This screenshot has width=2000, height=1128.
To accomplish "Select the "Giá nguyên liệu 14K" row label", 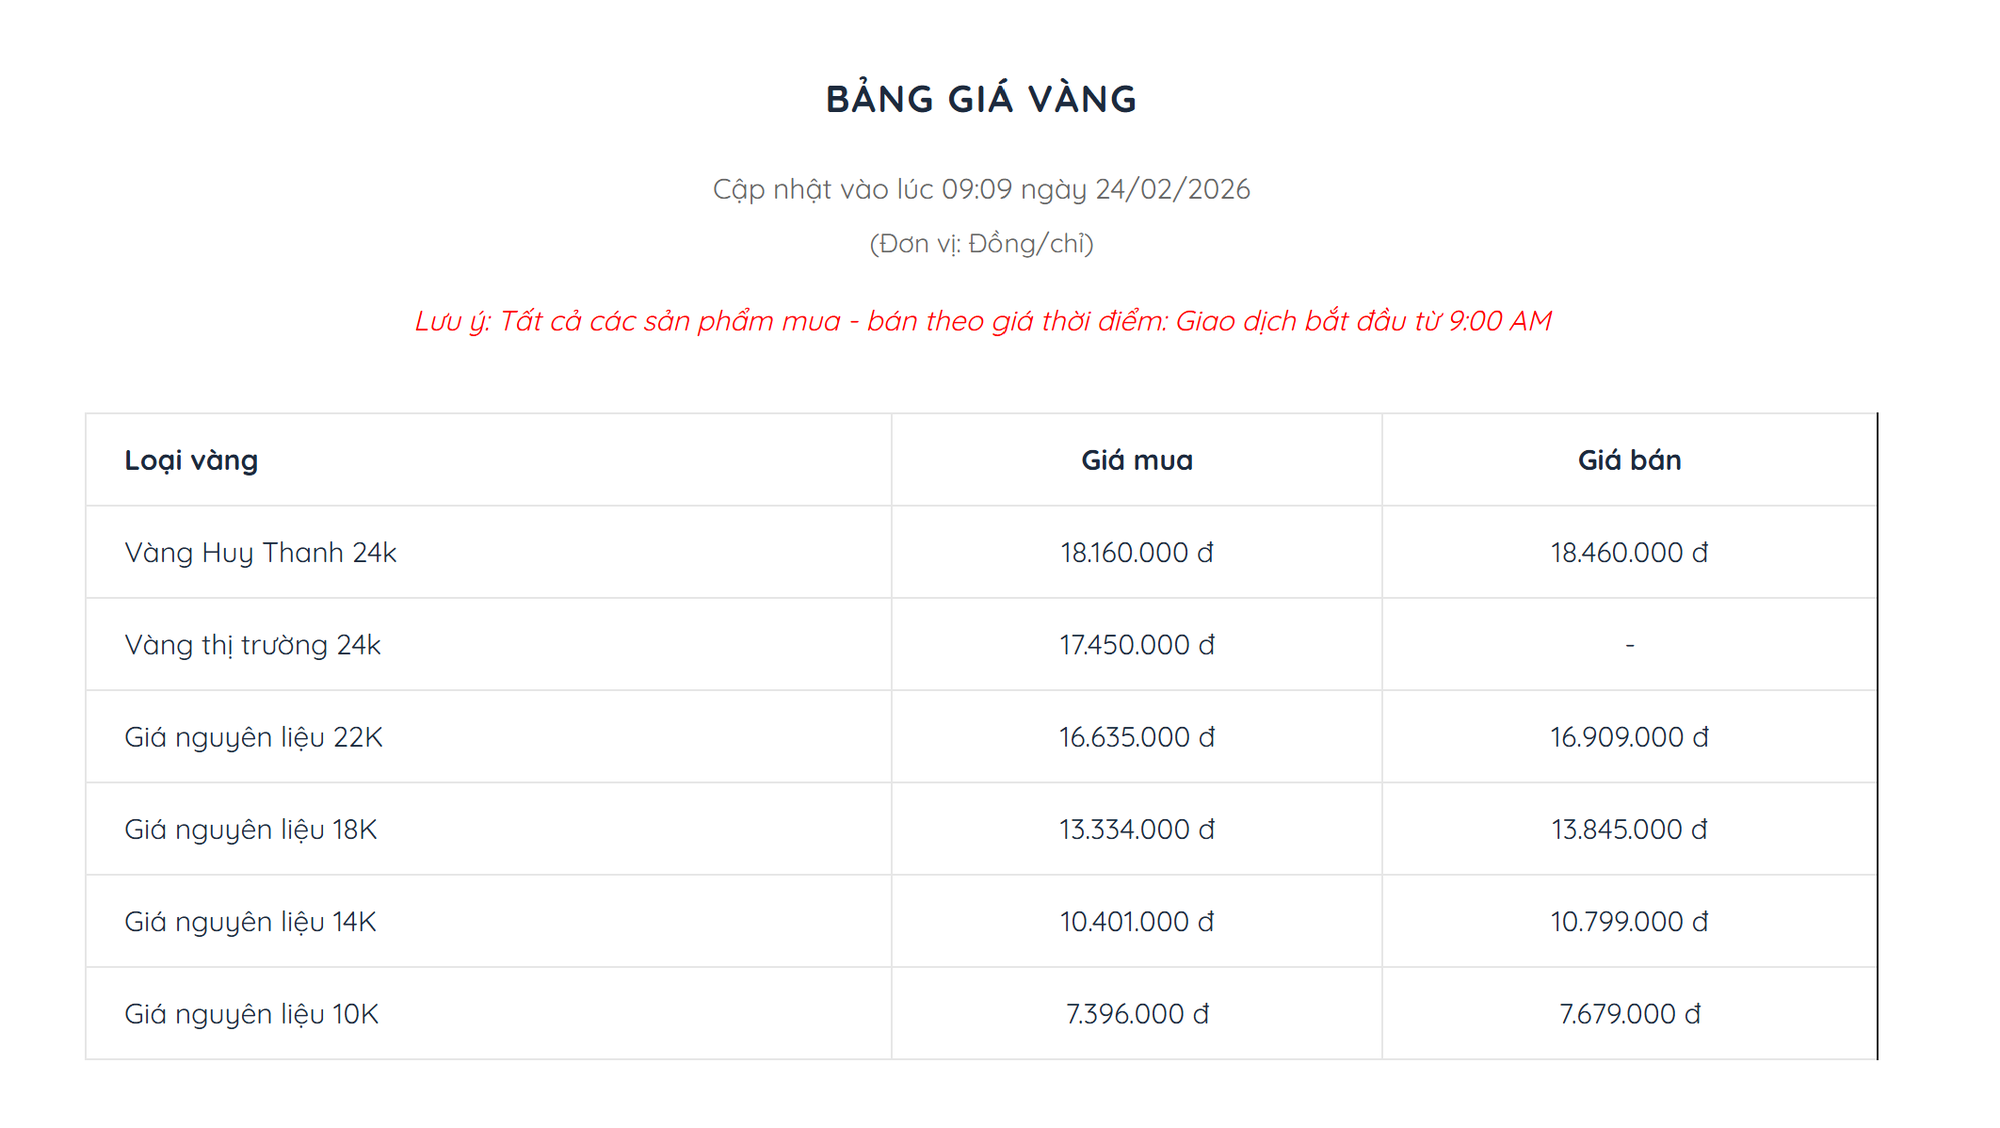I will pos(250,921).
